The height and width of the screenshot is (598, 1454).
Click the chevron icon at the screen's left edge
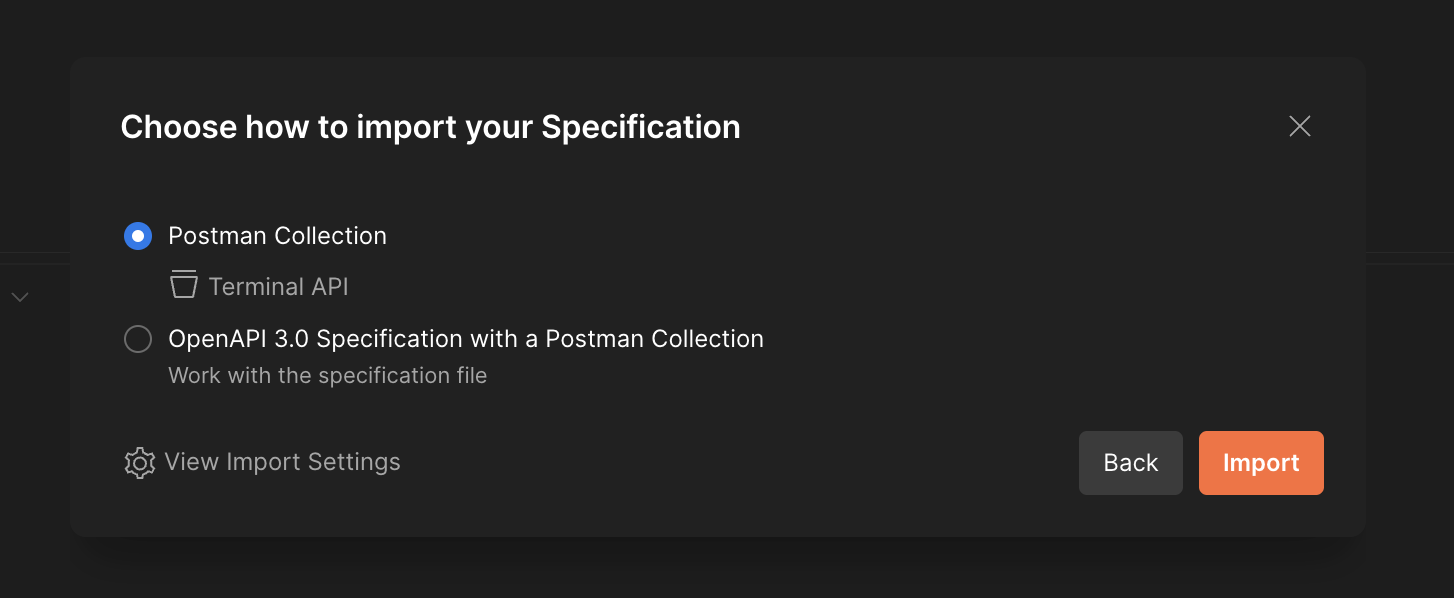pyautogui.click(x=19, y=296)
